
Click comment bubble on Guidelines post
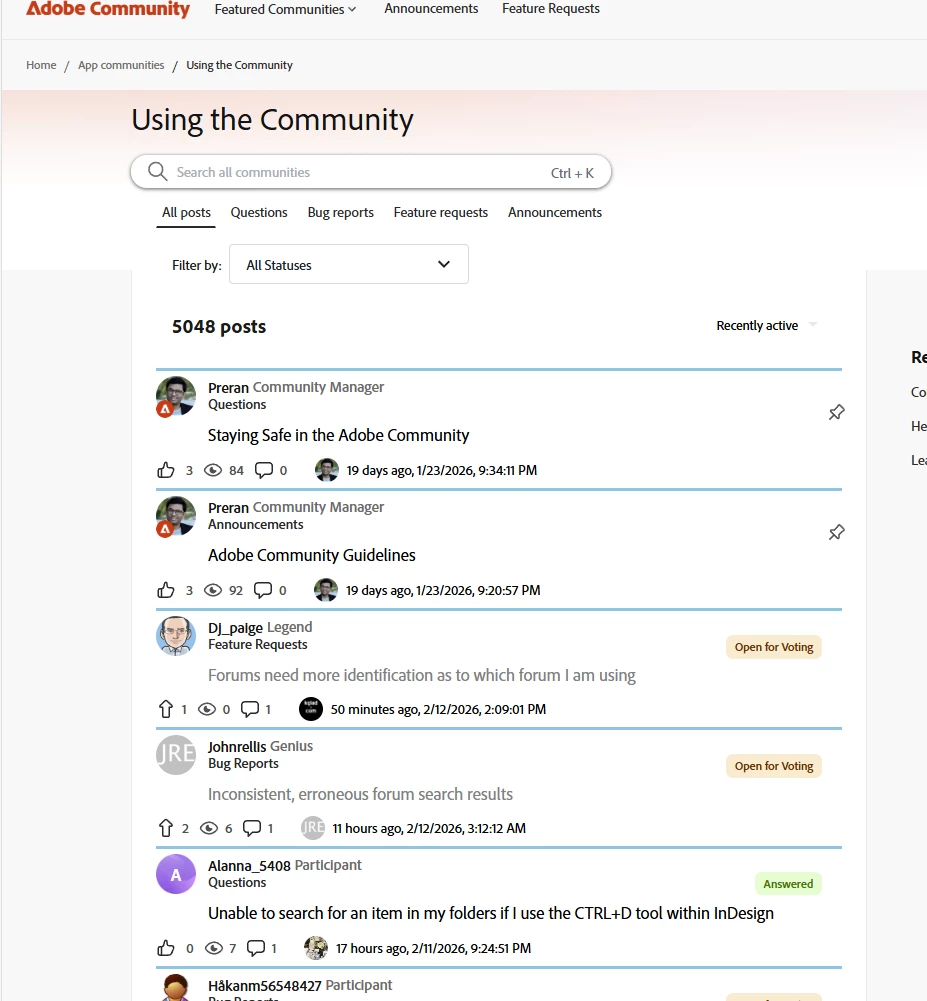[263, 591]
